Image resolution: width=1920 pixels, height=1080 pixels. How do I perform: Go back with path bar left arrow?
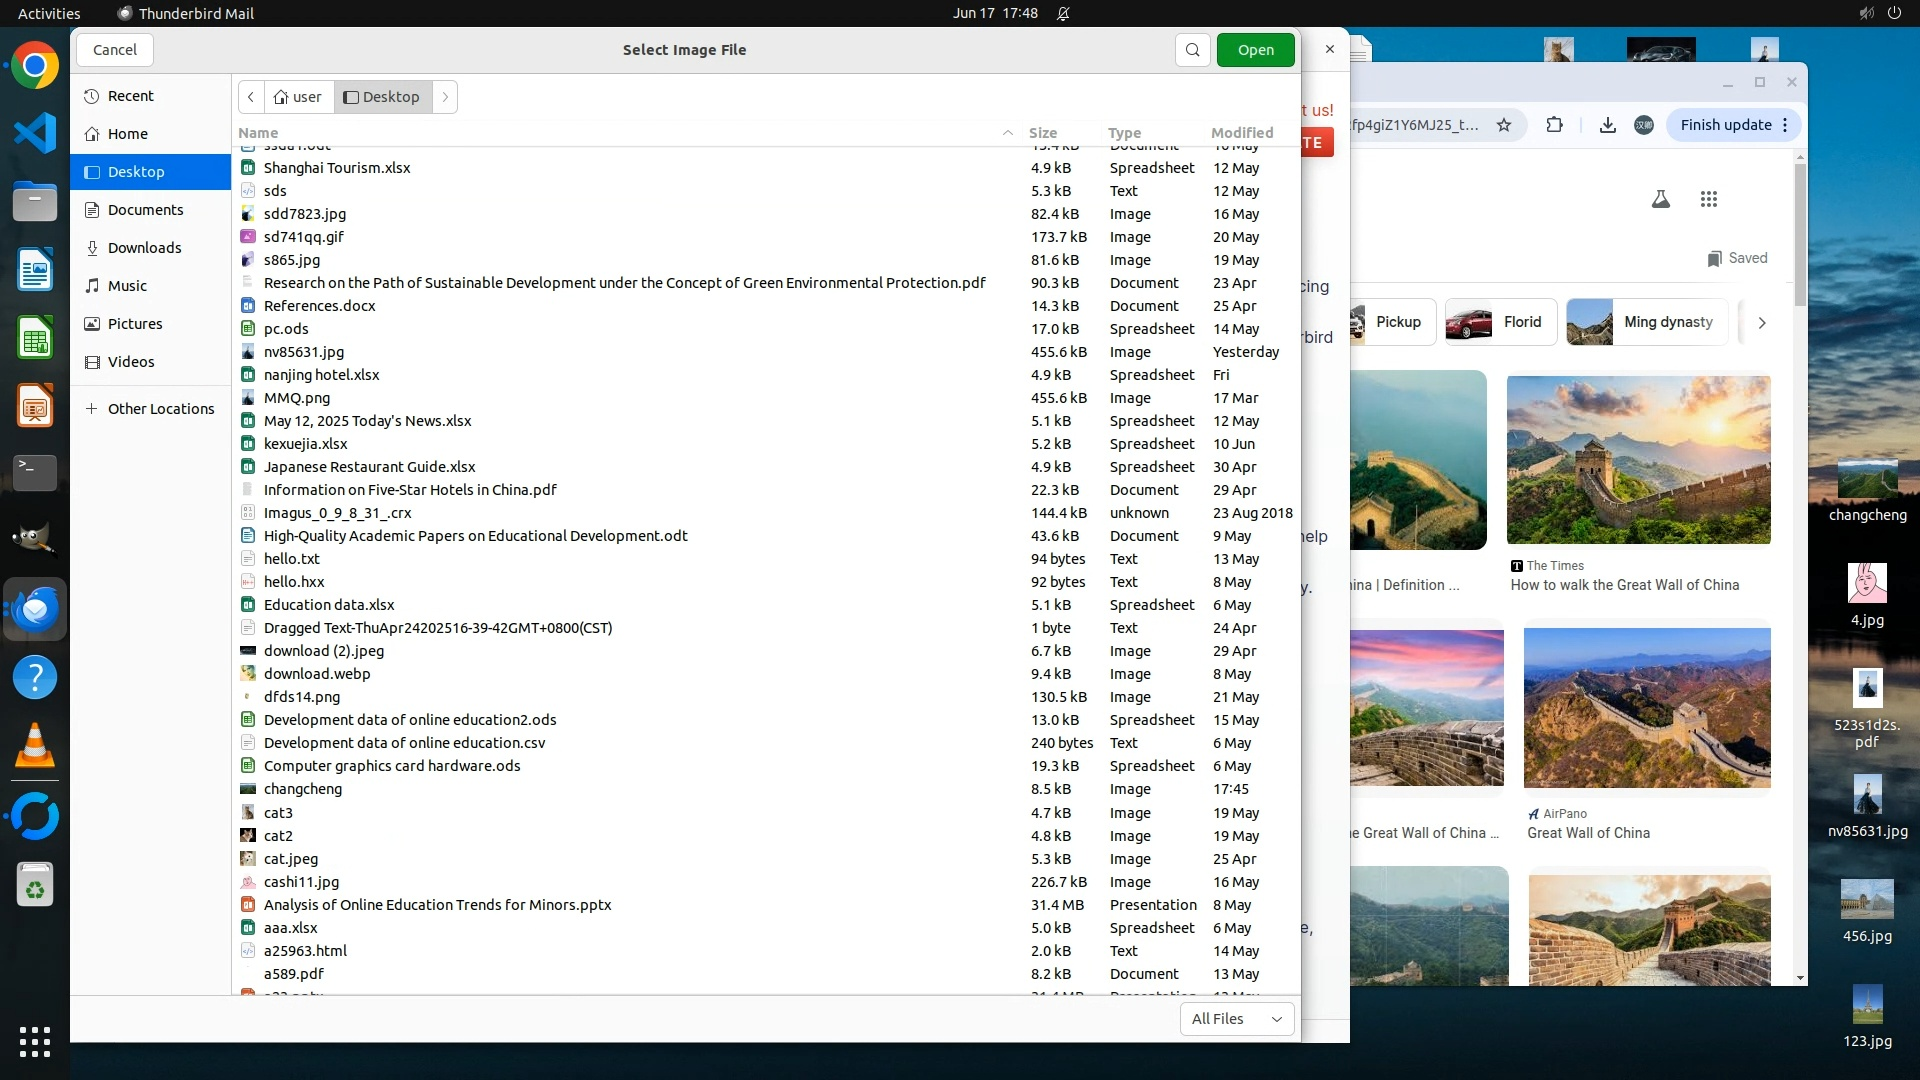click(251, 97)
